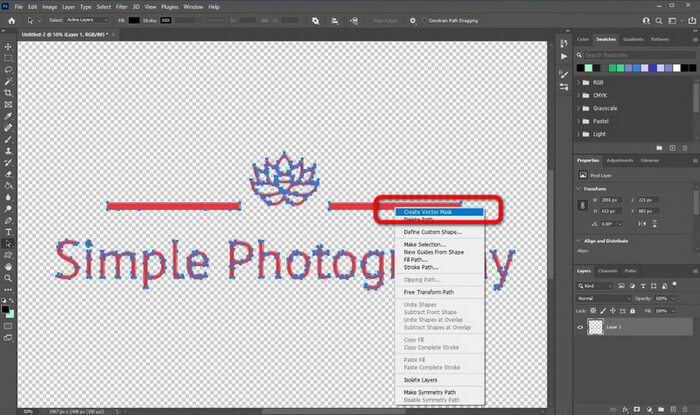Open the Normal blend mode dropdown
Viewport: 700px width, 415px height.
click(604, 299)
